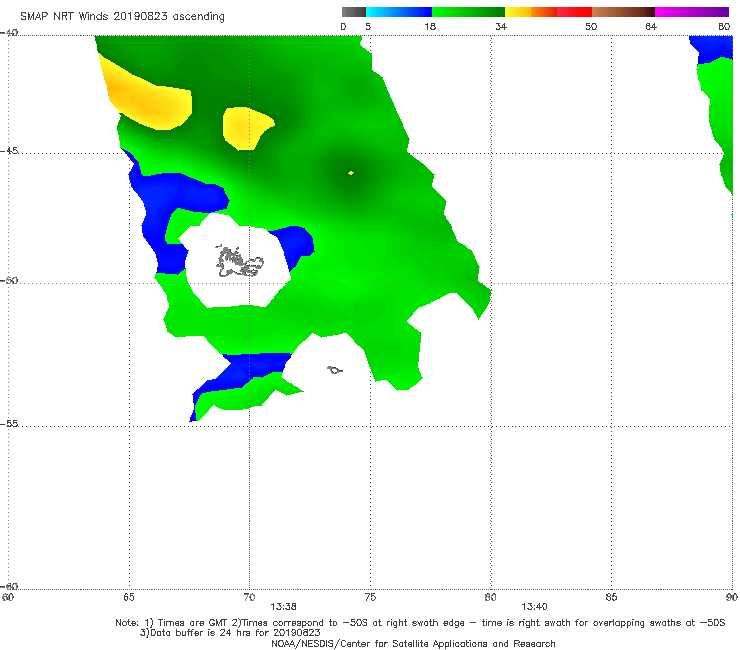Image resolution: width=740 pixels, height=650 pixels.
Task: Click the latitude label '-50'
Action: pos(9,280)
